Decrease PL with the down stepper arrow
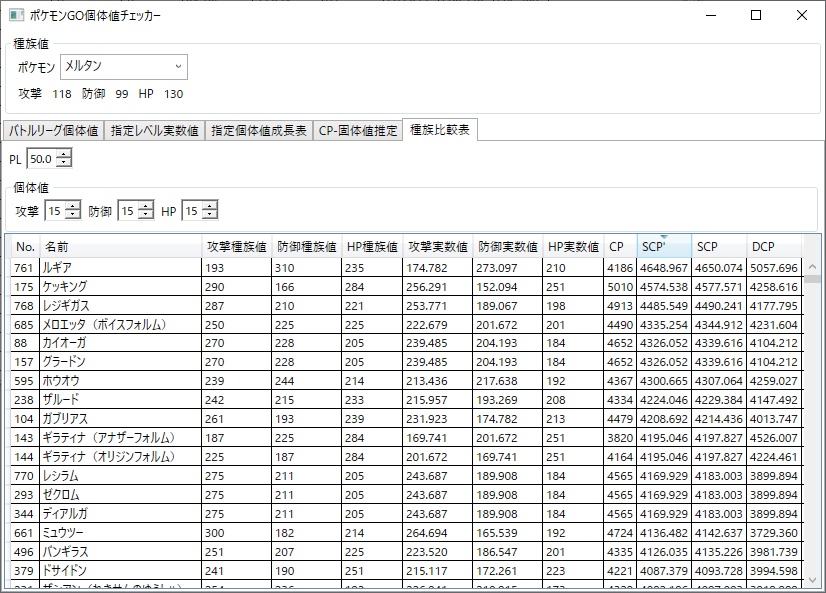Image resolution: width=826 pixels, height=593 pixels. (x=64, y=163)
